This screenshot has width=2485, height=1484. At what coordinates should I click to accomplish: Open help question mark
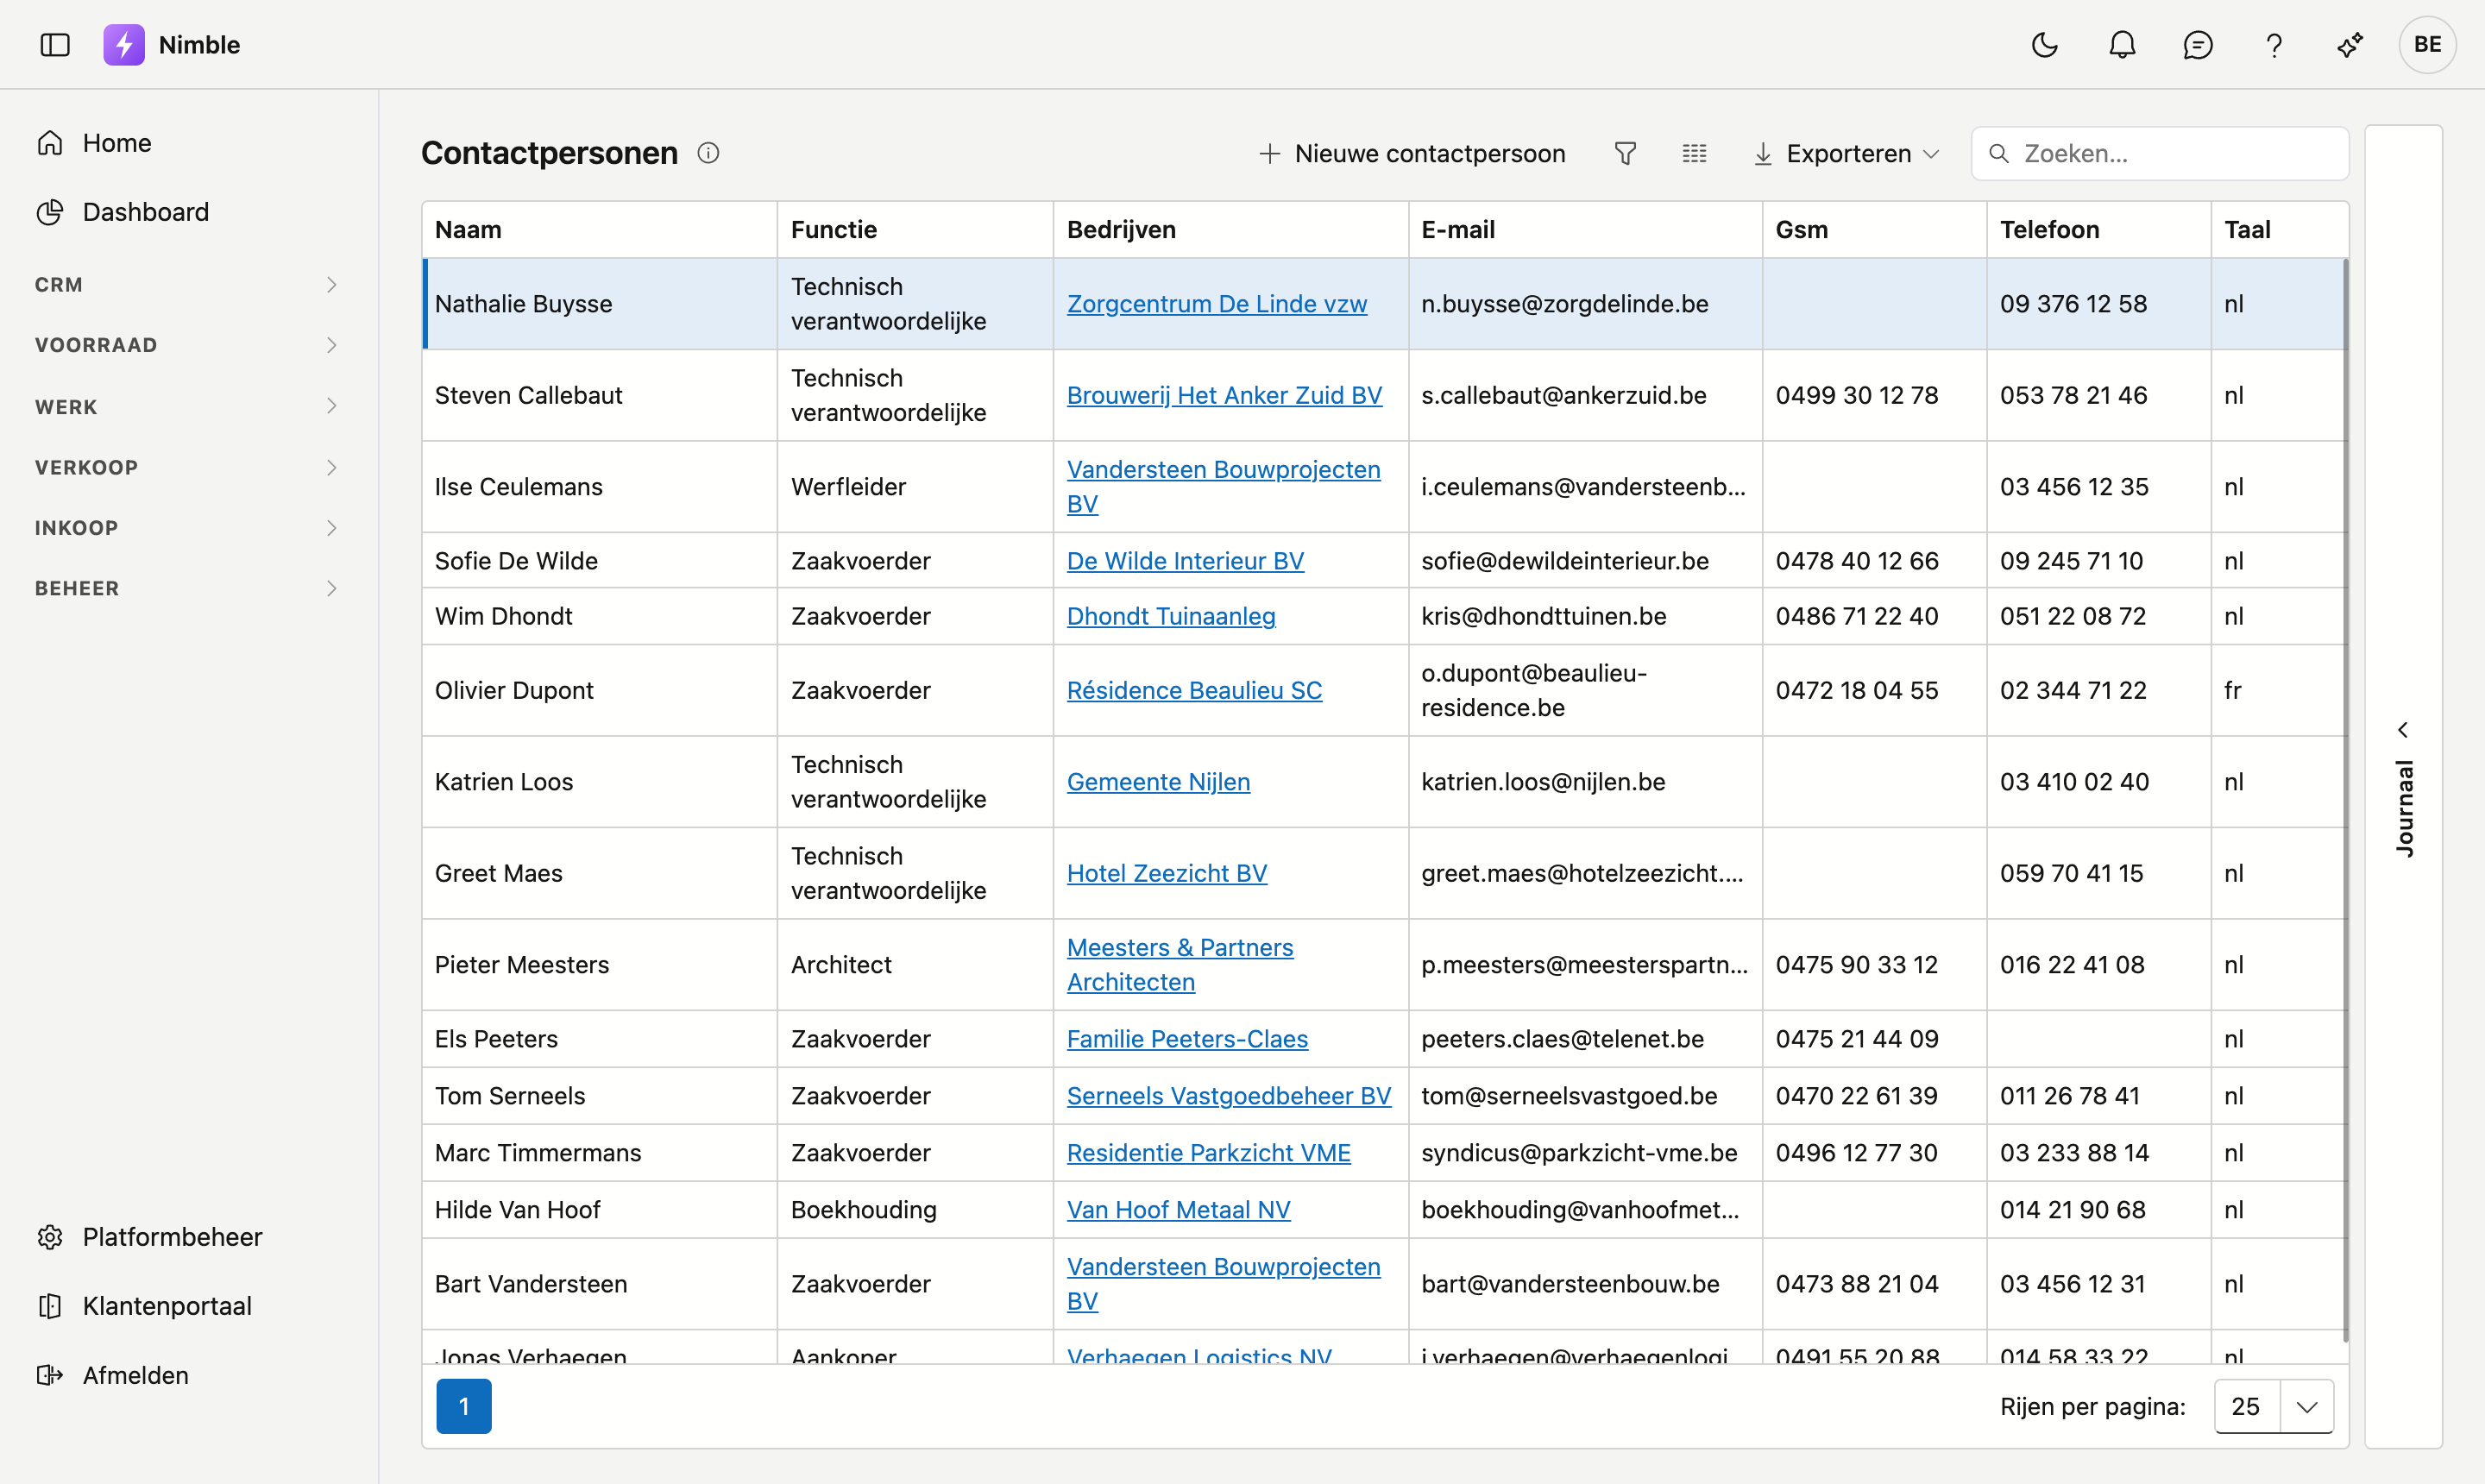pos(2274,45)
